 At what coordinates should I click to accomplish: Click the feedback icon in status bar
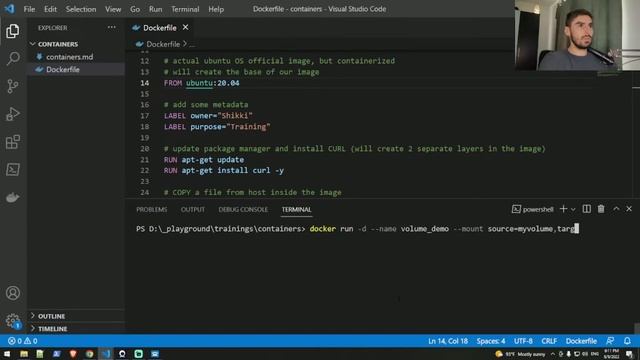click(x=610, y=341)
